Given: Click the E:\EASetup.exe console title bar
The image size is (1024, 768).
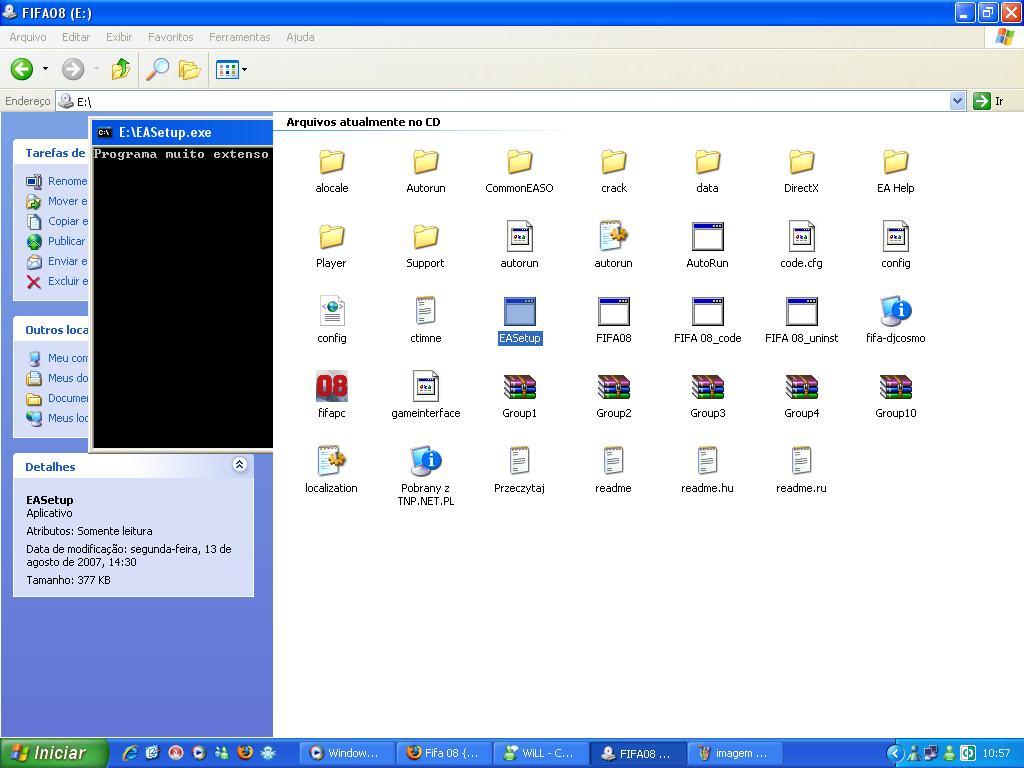Looking at the screenshot, I should (182, 133).
